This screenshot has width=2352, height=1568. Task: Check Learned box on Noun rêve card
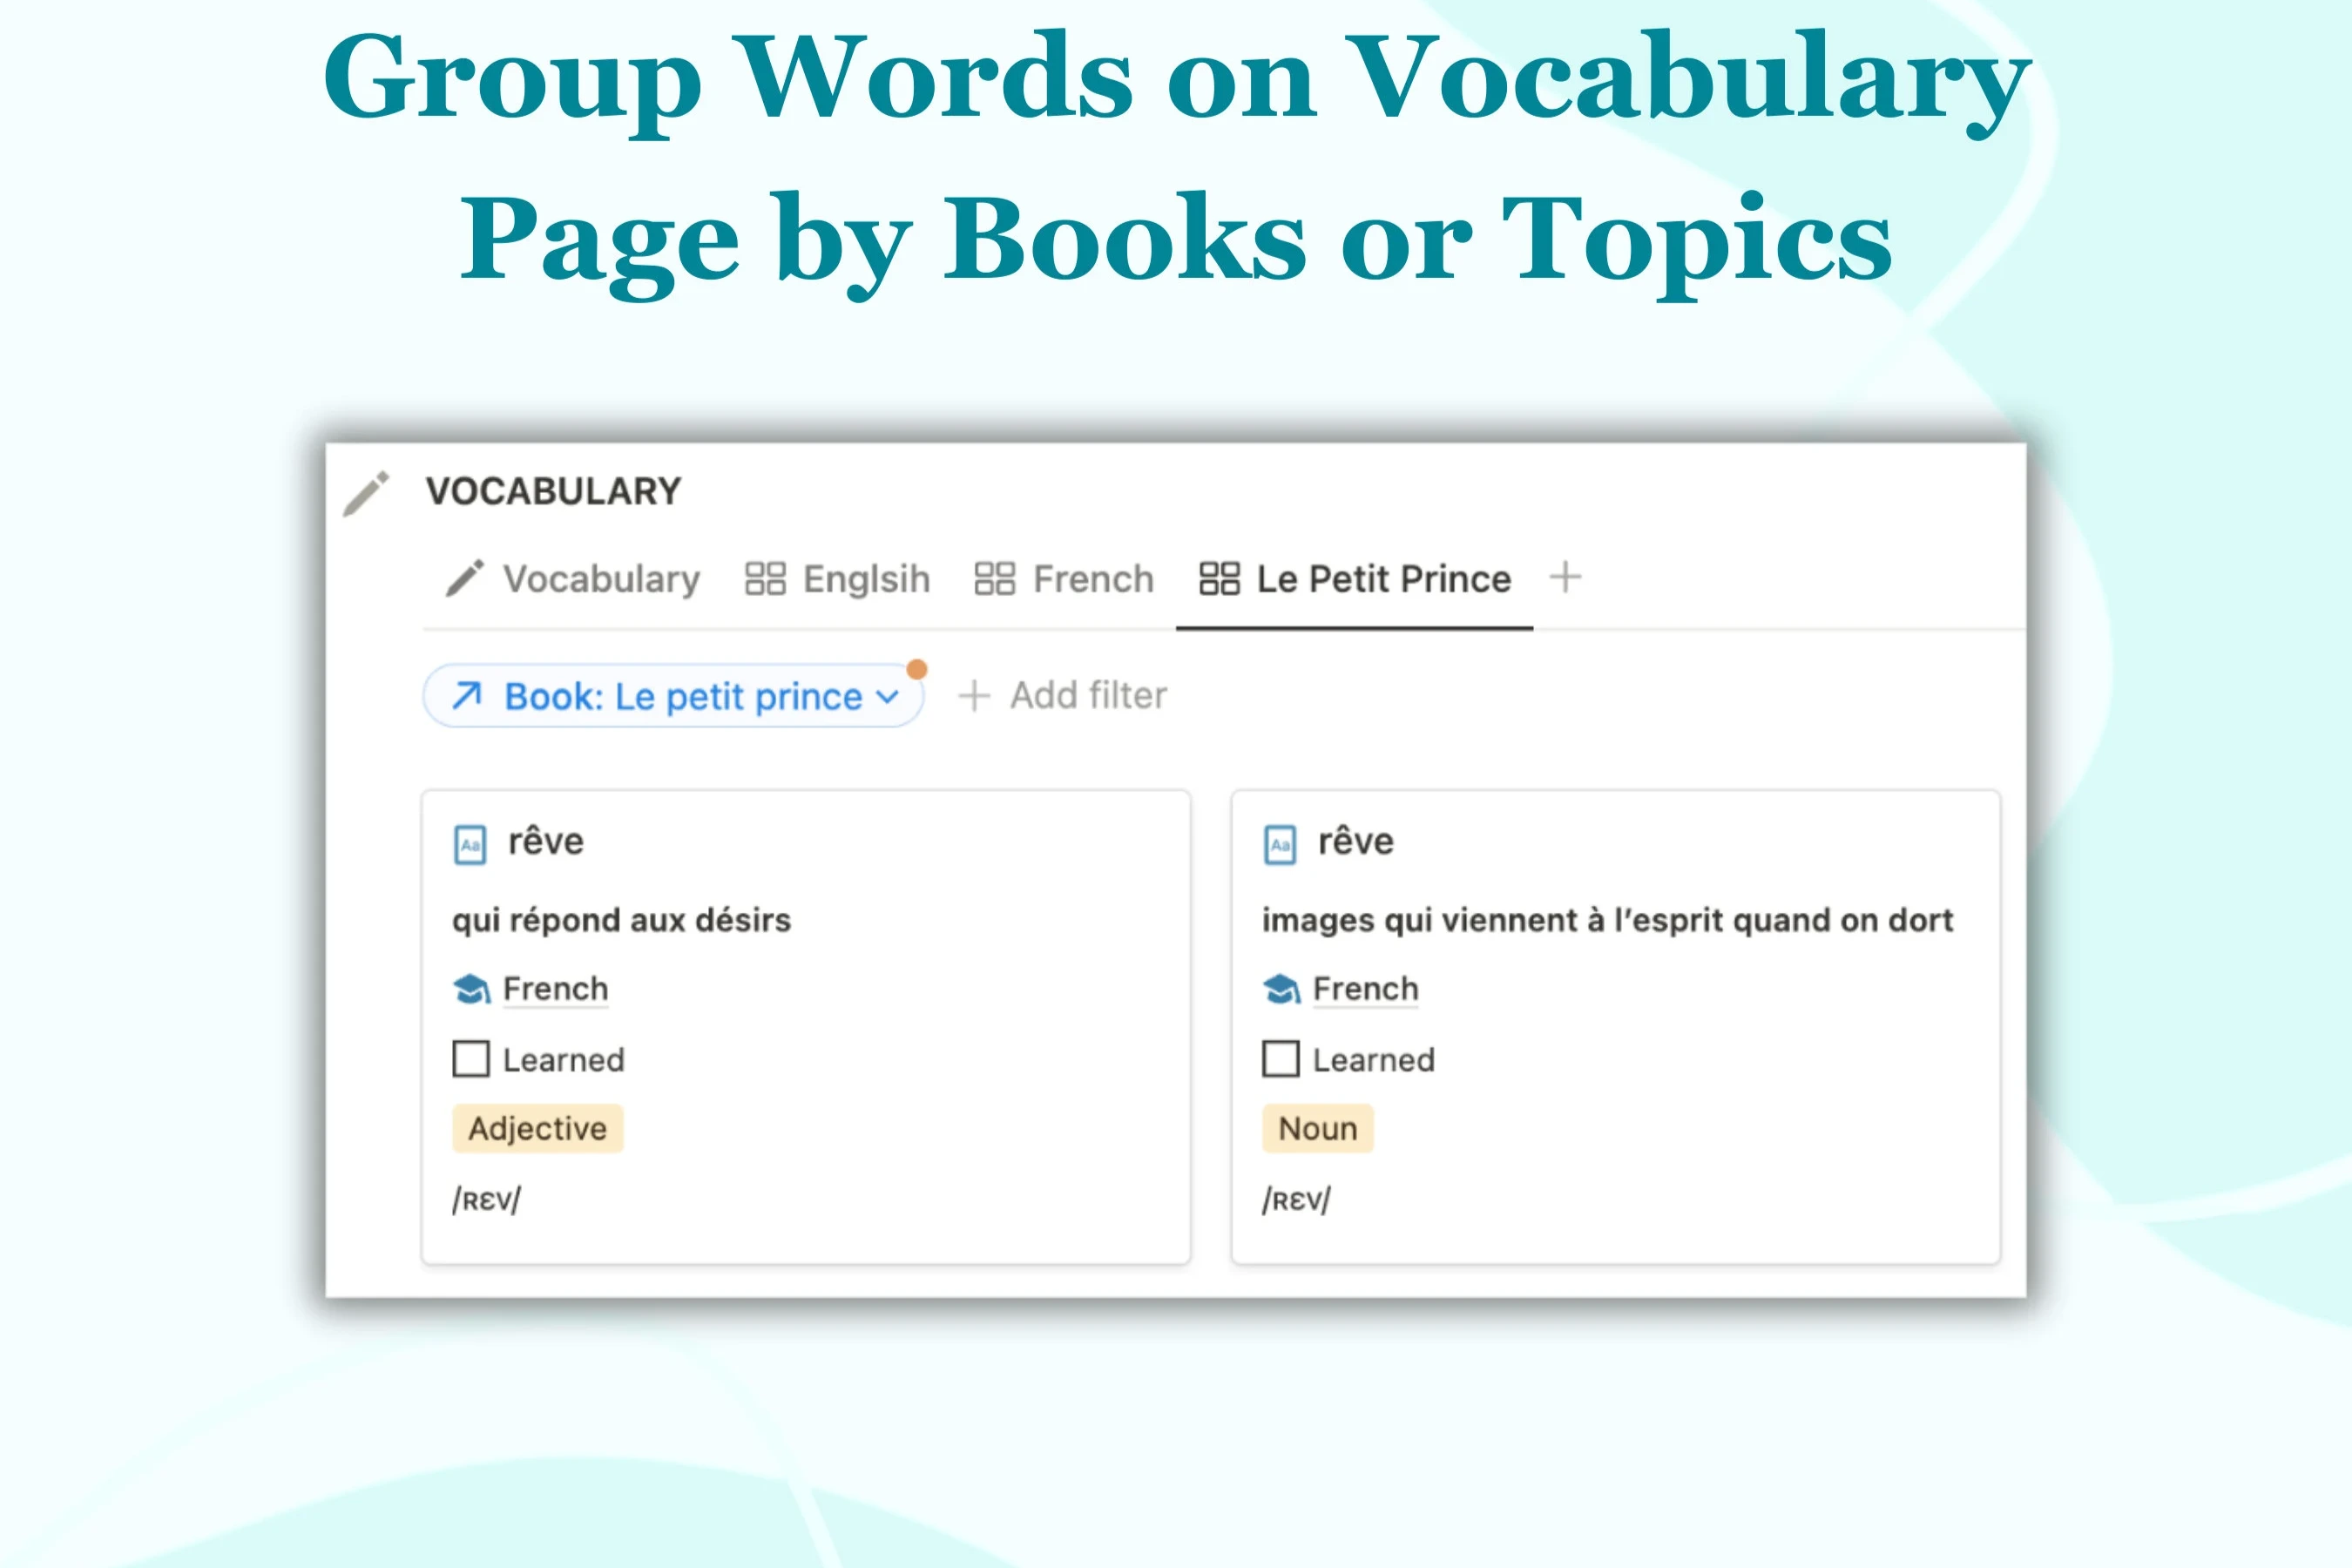click(x=1281, y=1059)
